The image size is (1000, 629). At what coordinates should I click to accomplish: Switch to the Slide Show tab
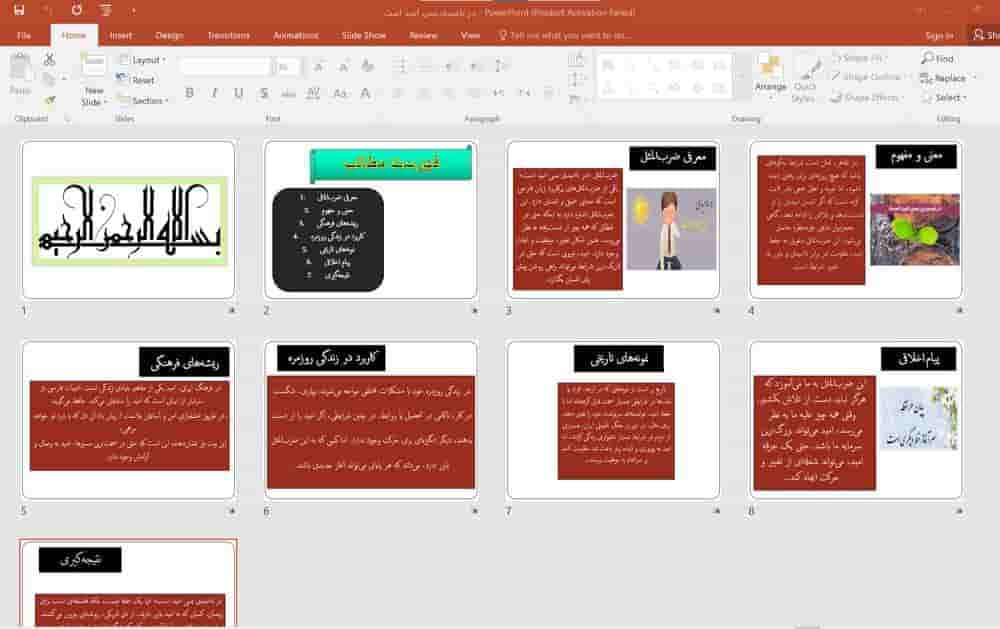click(364, 35)
